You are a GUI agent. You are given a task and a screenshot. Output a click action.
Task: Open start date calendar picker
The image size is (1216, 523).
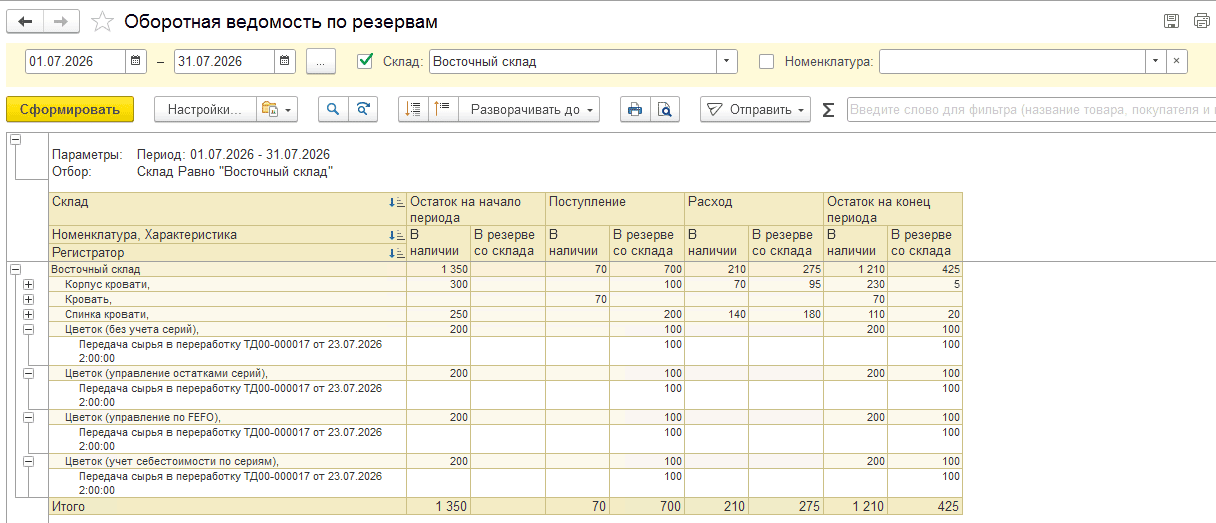(x=137, y=61)
